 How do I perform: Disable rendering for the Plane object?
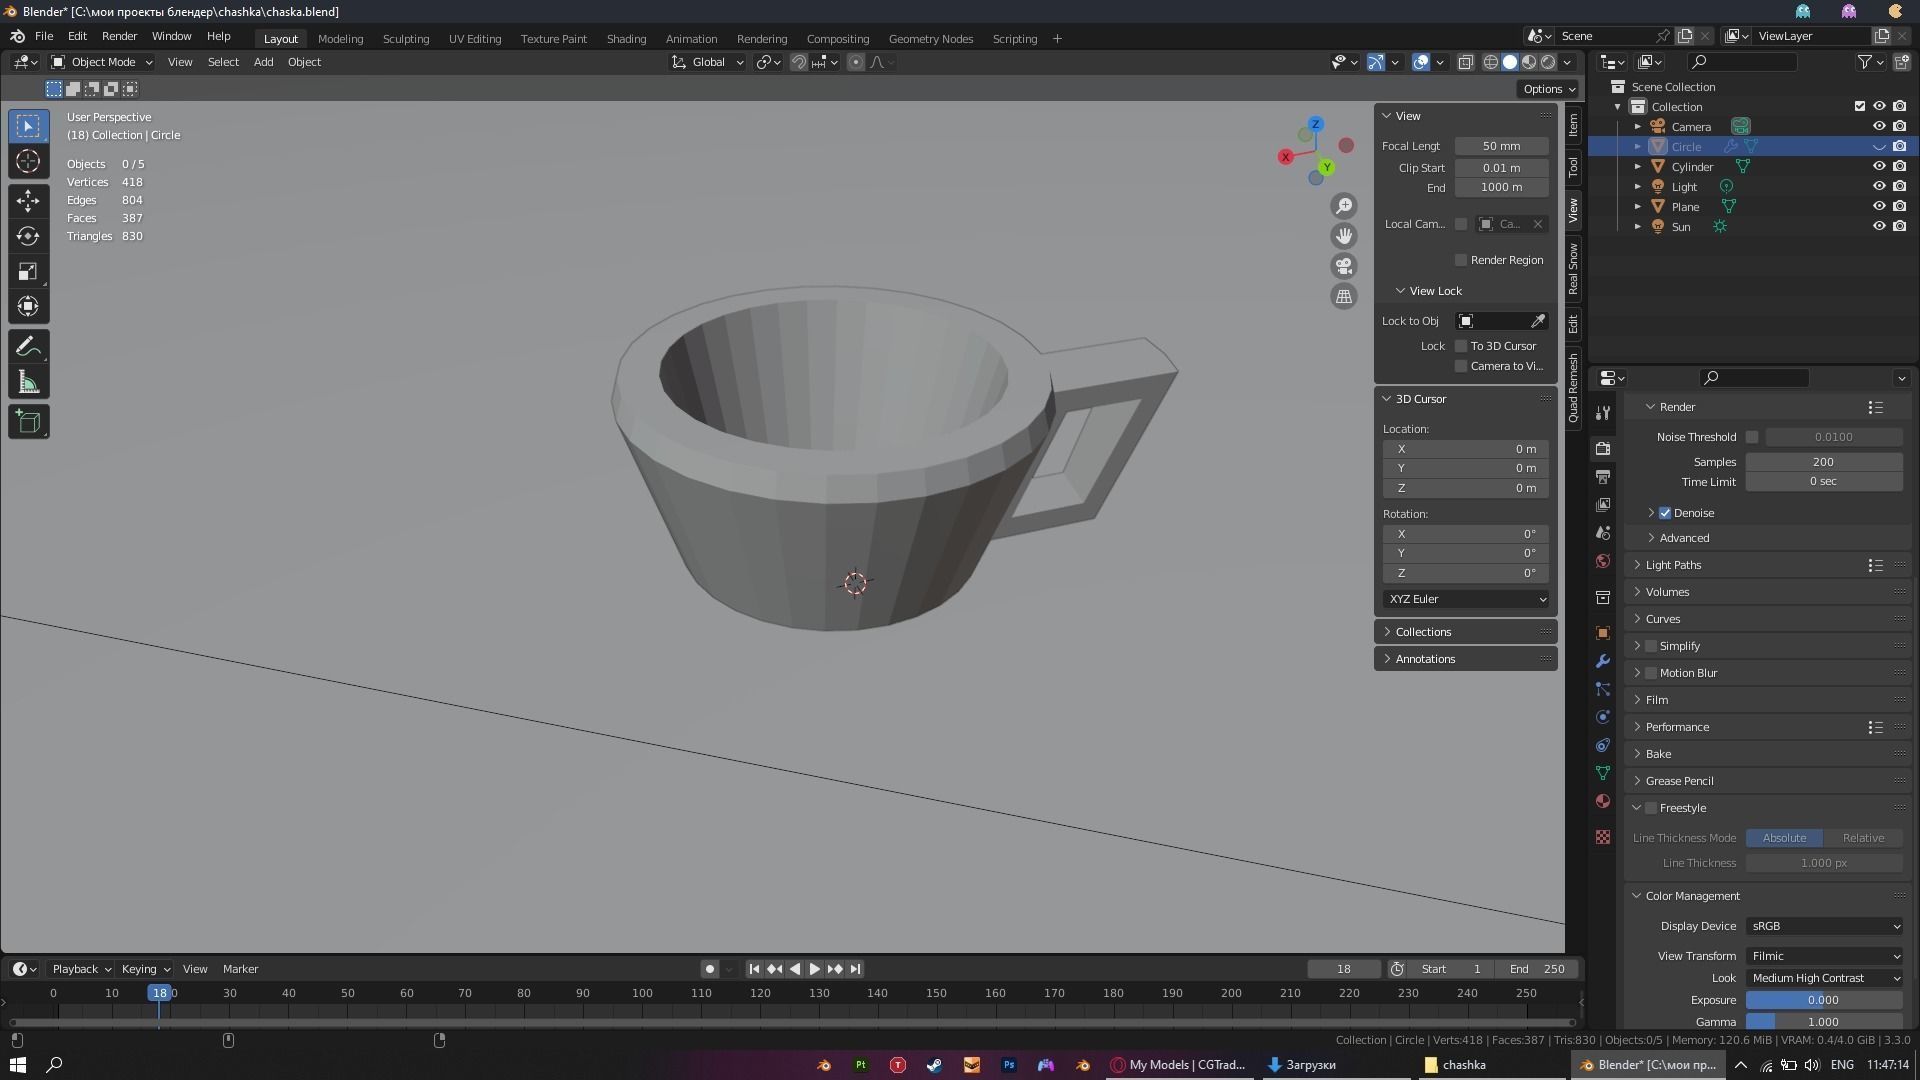1899,207
